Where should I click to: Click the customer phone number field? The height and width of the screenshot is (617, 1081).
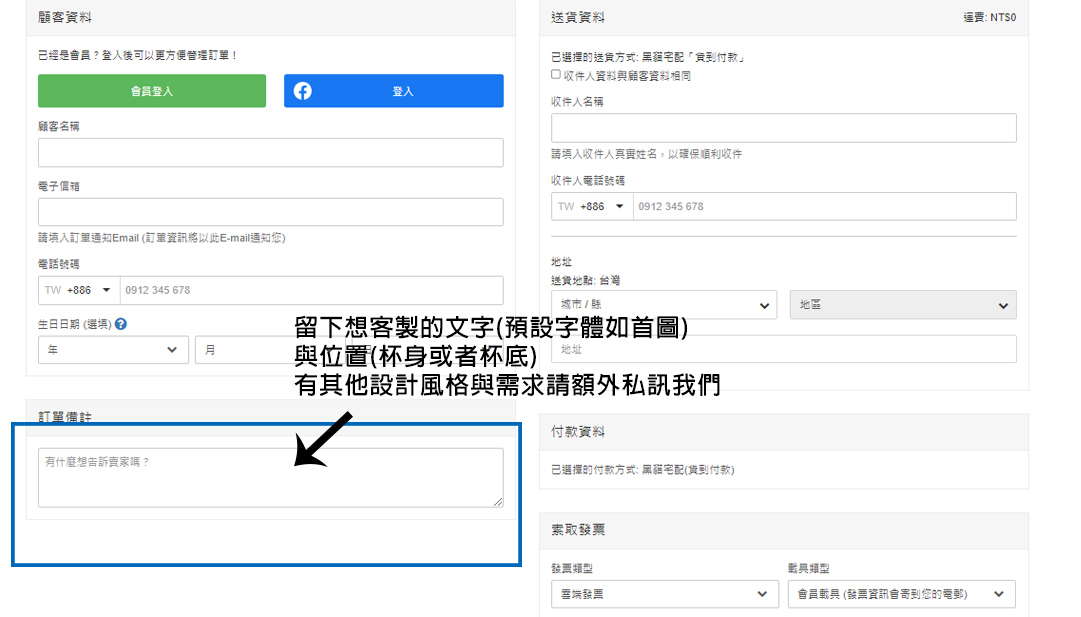310,290
